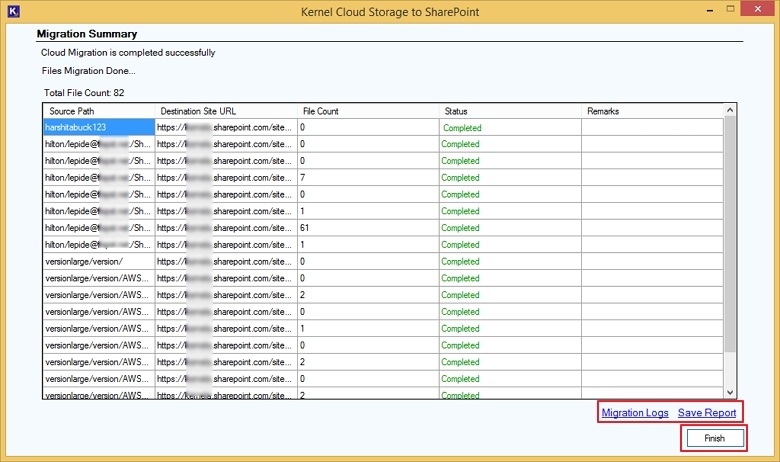
Task: Minimize the Kernel Cloud Storage window
Action: 710,9
